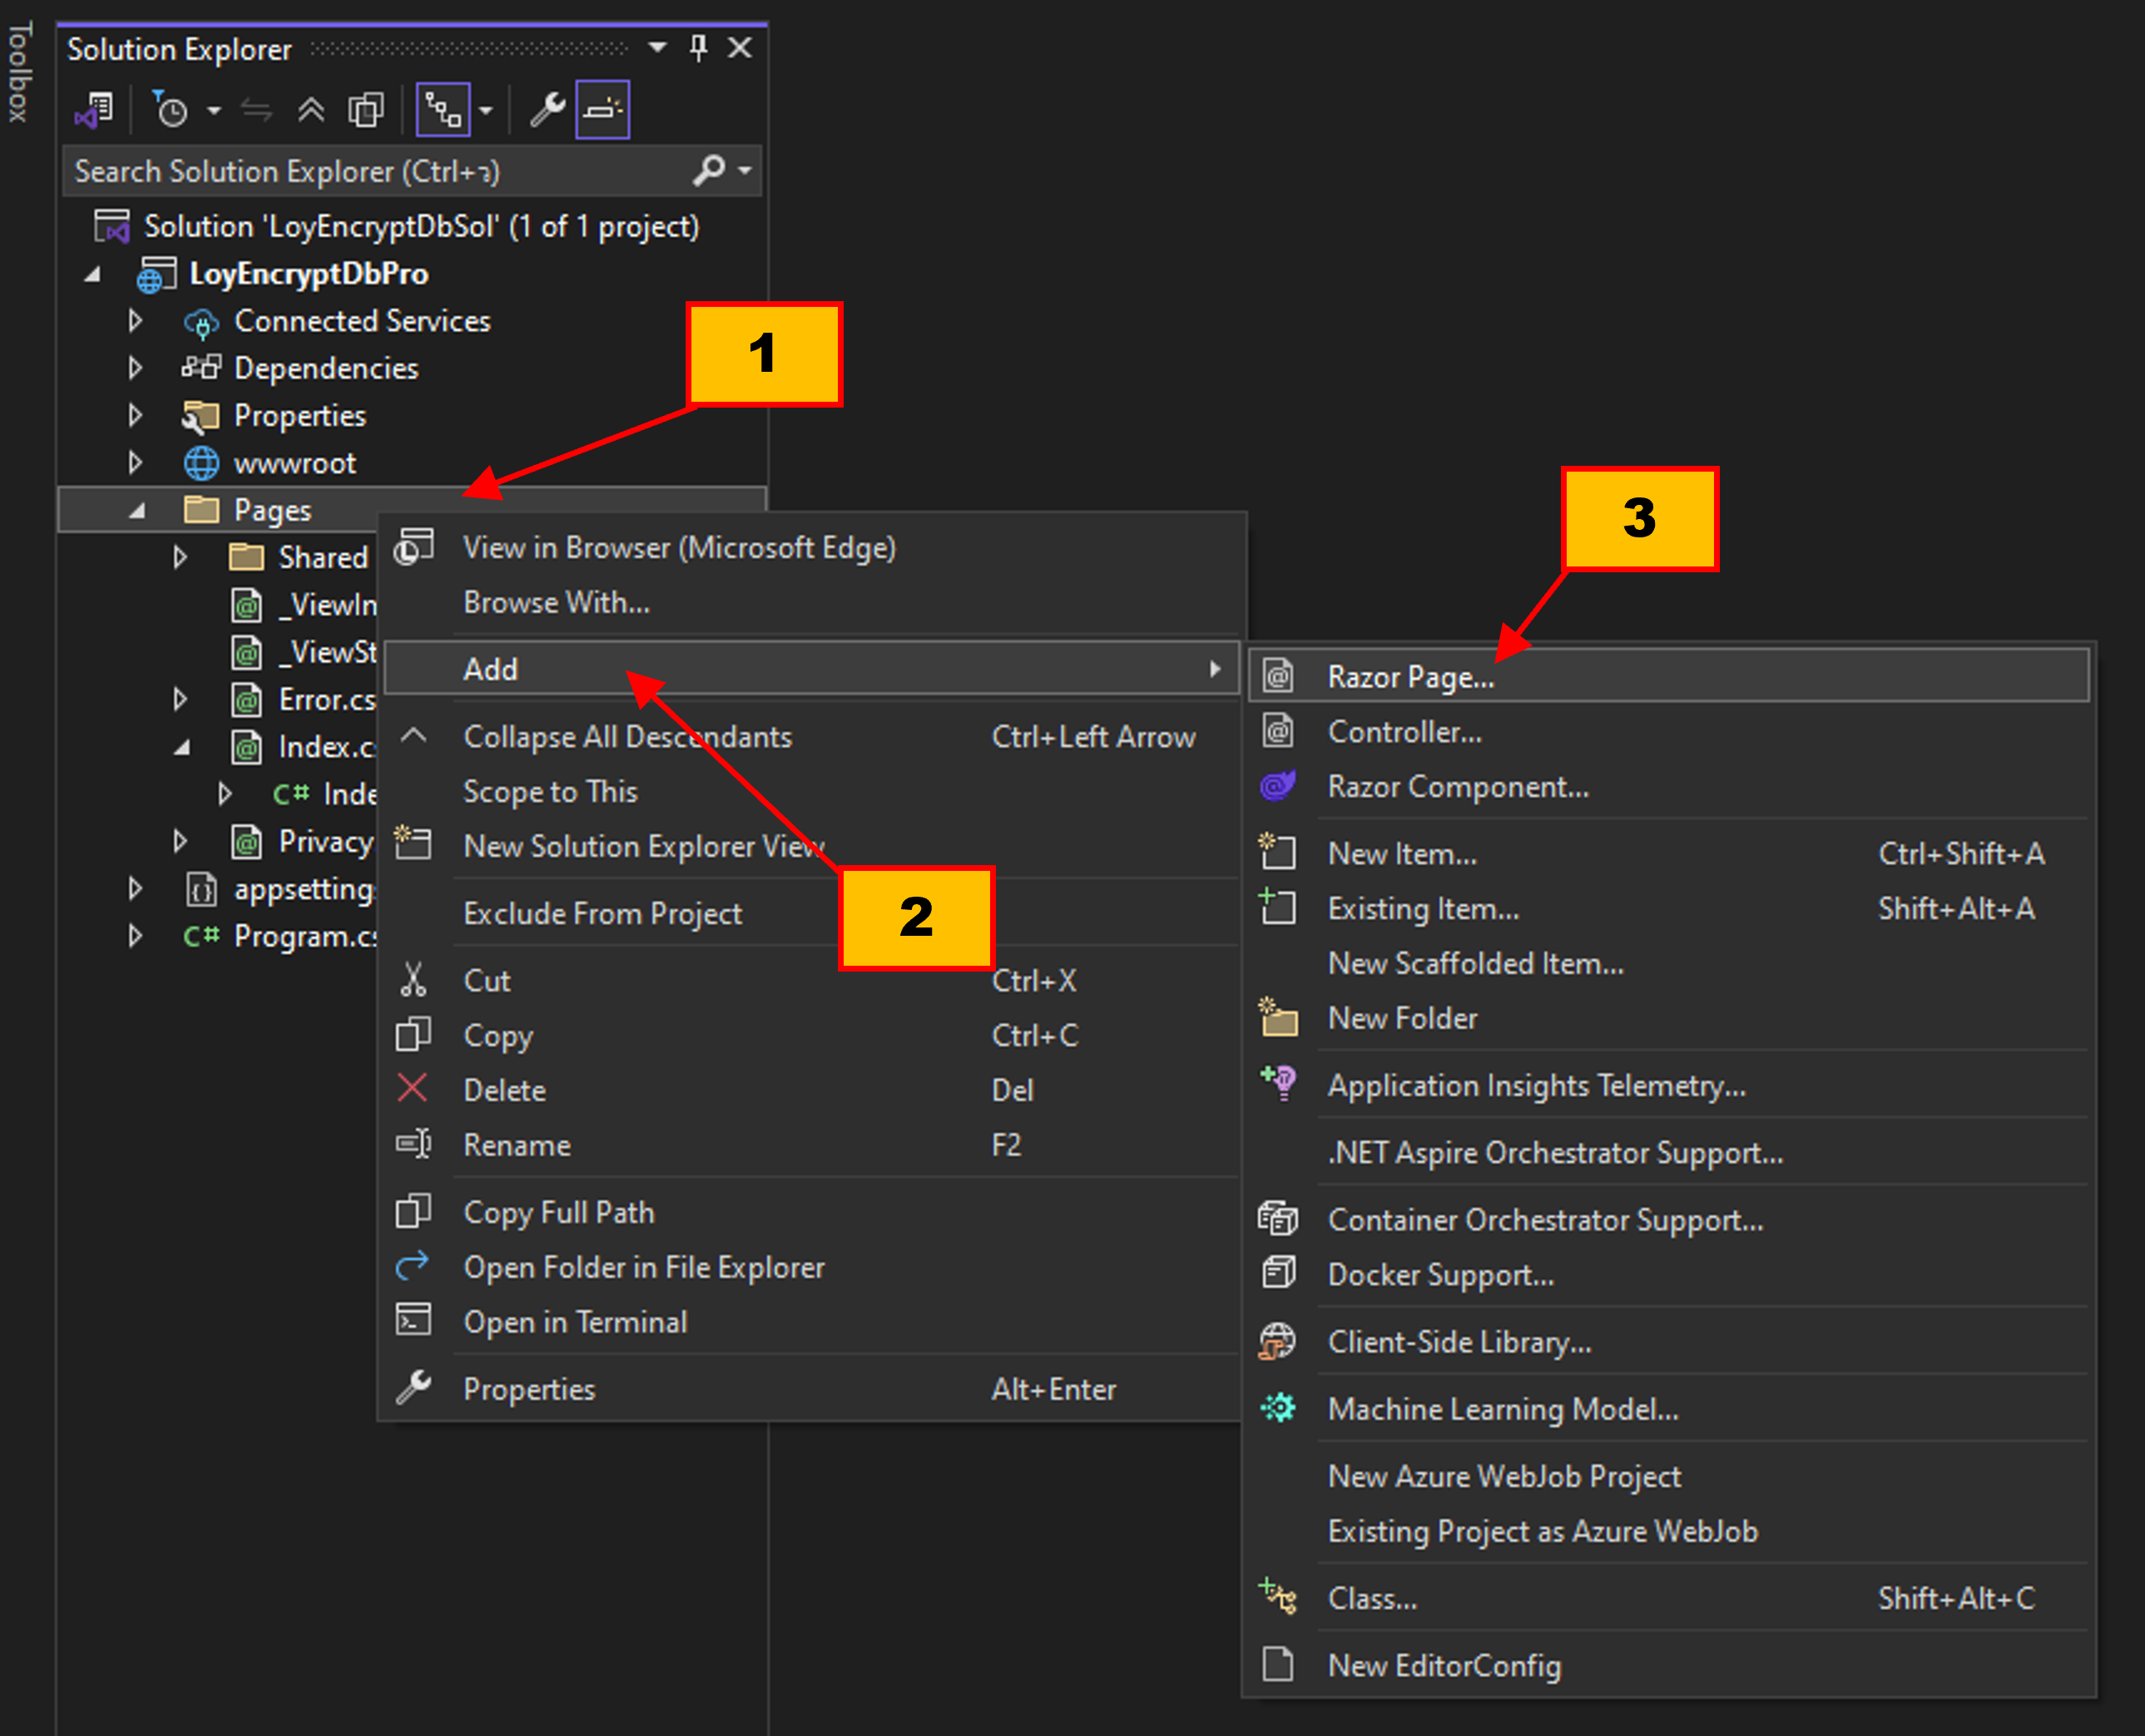Collapse the Pages folder arrow
Image resolution: width=2145 pixels, height=1736 pixels.
pos(138,511)
